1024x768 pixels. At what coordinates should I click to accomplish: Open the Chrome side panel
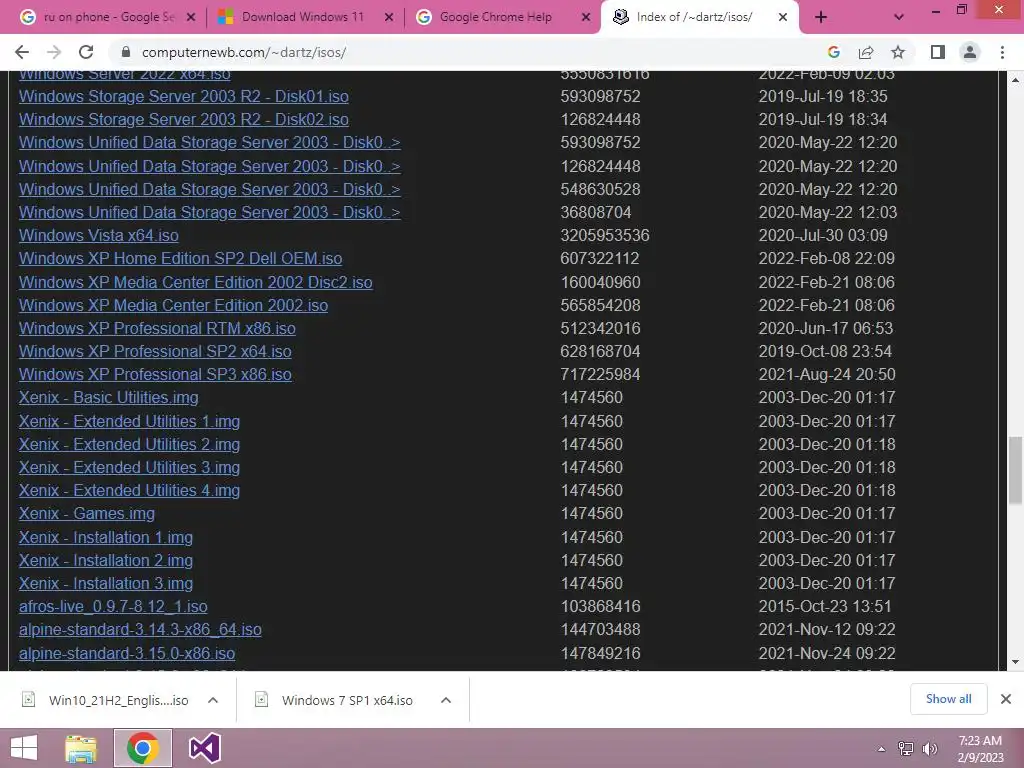point(938,52)
